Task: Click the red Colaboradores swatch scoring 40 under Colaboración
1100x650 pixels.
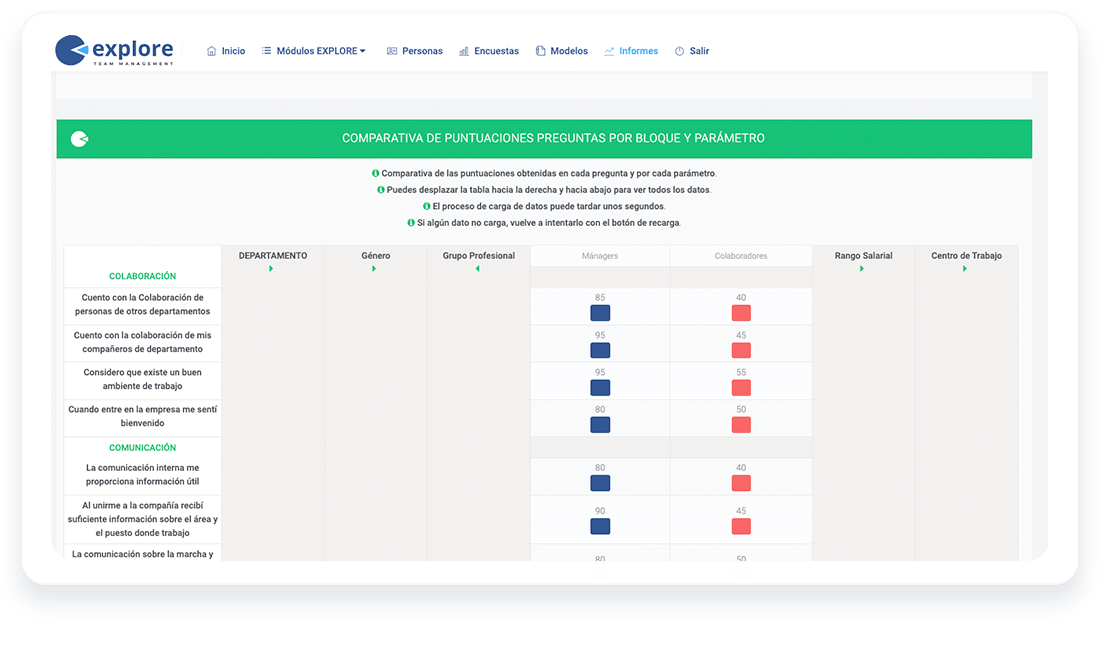Action: (741, 313)
